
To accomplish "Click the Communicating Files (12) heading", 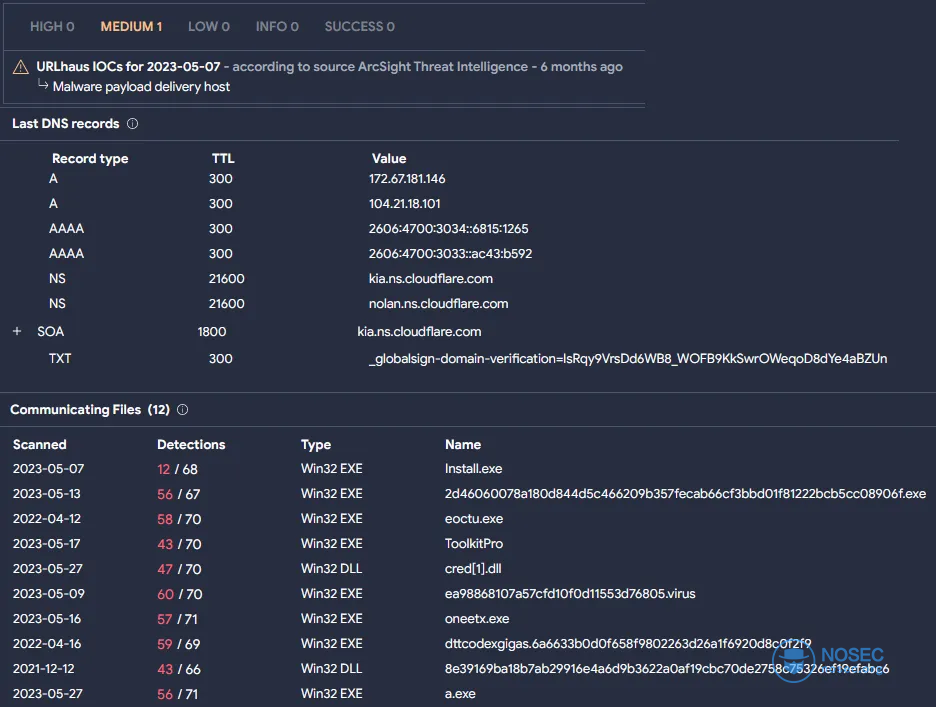I will 90,410.
